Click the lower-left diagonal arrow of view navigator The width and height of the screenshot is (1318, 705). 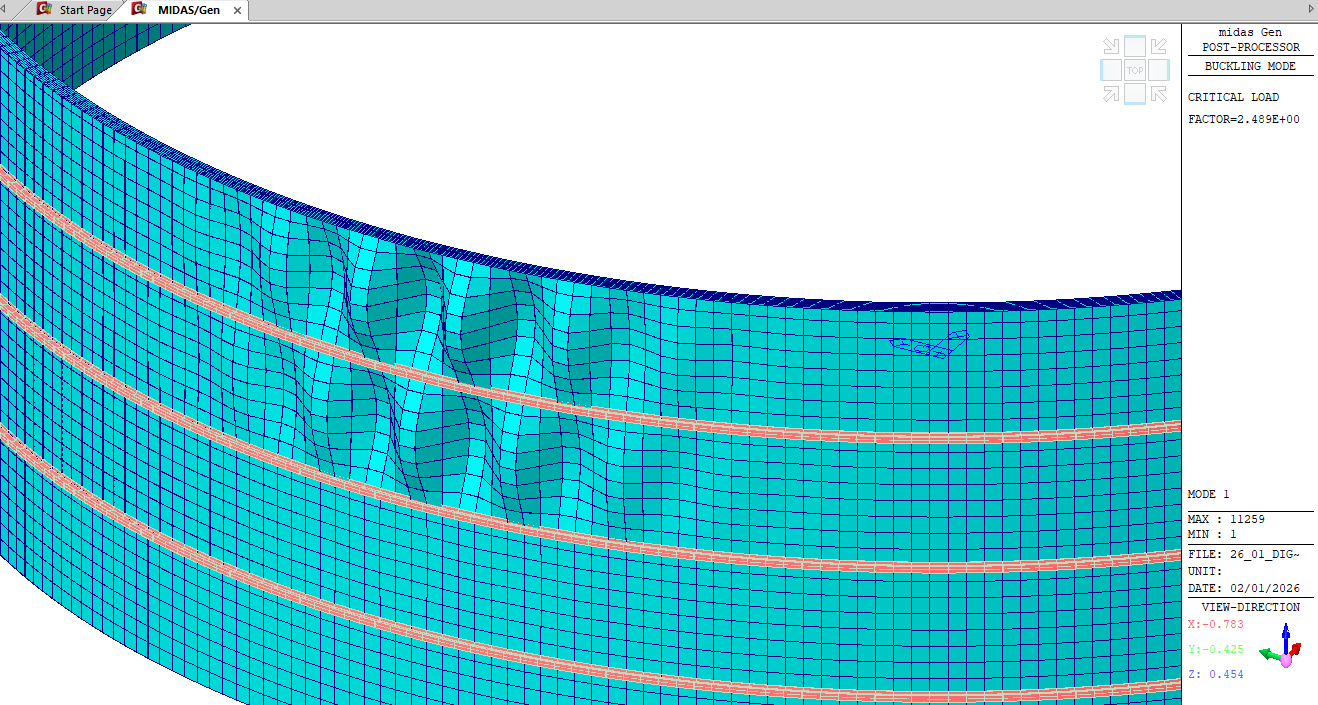1111,94
